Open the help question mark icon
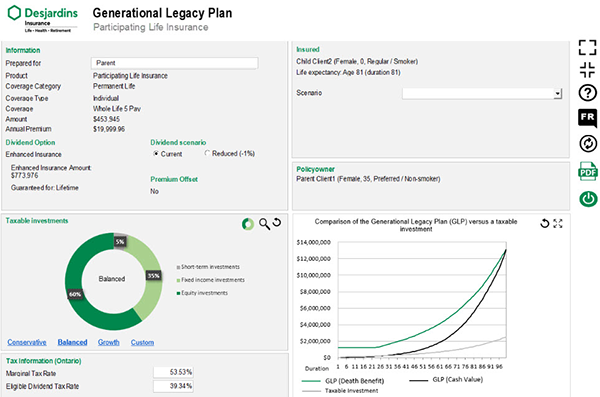This screenshot has width=600, height=397. 587,93
